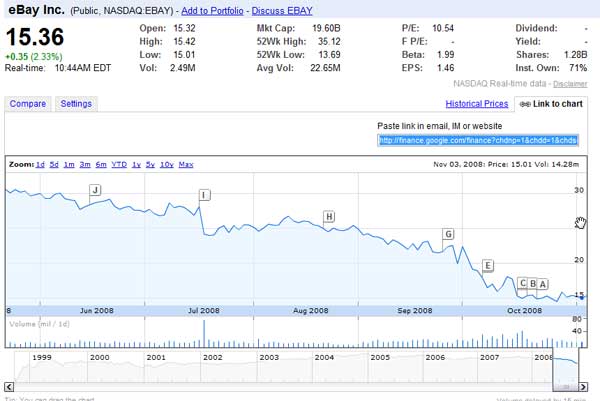Click the timeline range slider handle
600x401 pixels.
pos(566,387)
